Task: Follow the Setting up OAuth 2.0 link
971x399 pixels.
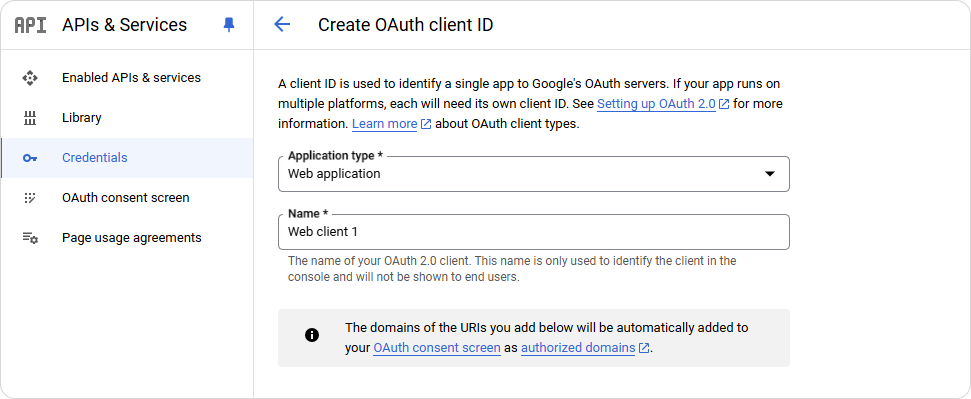Action: (x=656, y=104)
